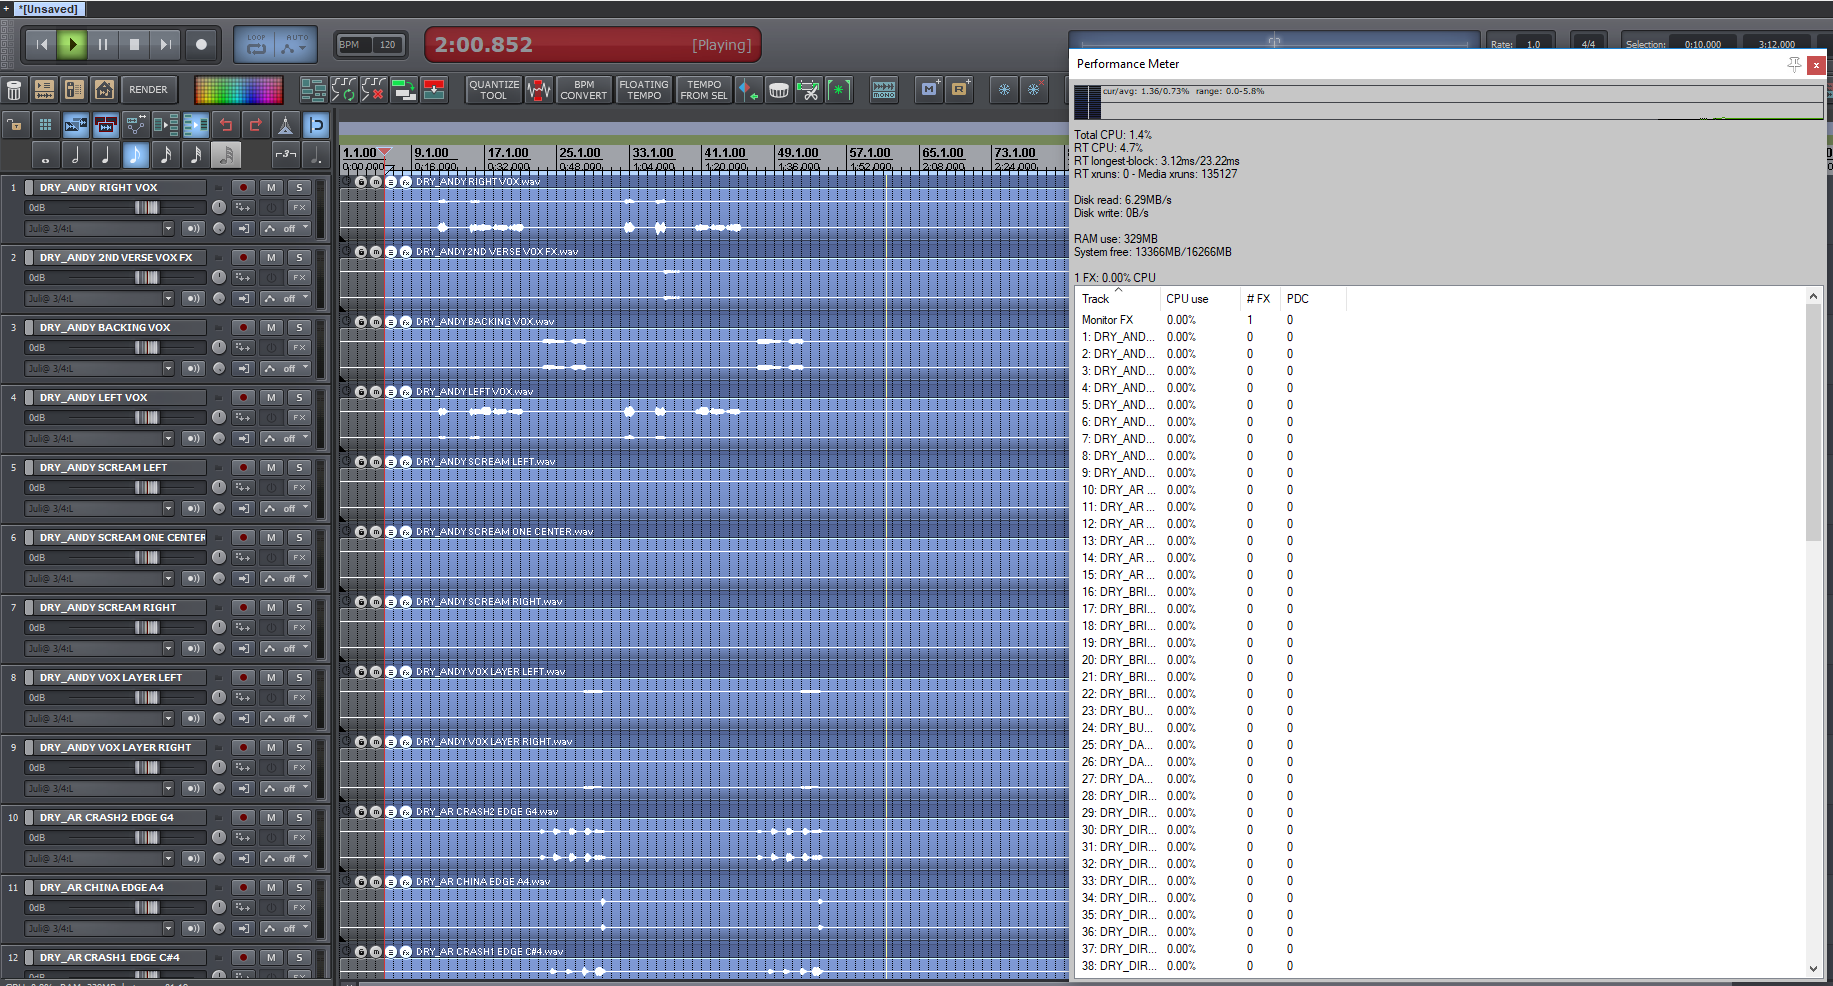Screen dimensions: 1833x986
Task: Open automation mode dropdown on DRY_AR CRASH2 EDGE G4
Action: tap(286, 858)
